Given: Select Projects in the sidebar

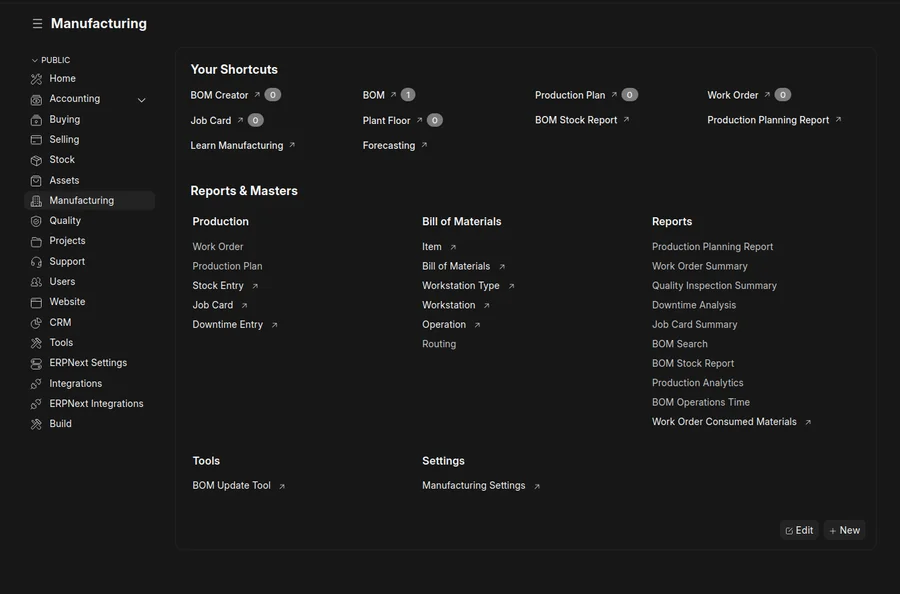Looking at the screenshot, I should 90,240.
